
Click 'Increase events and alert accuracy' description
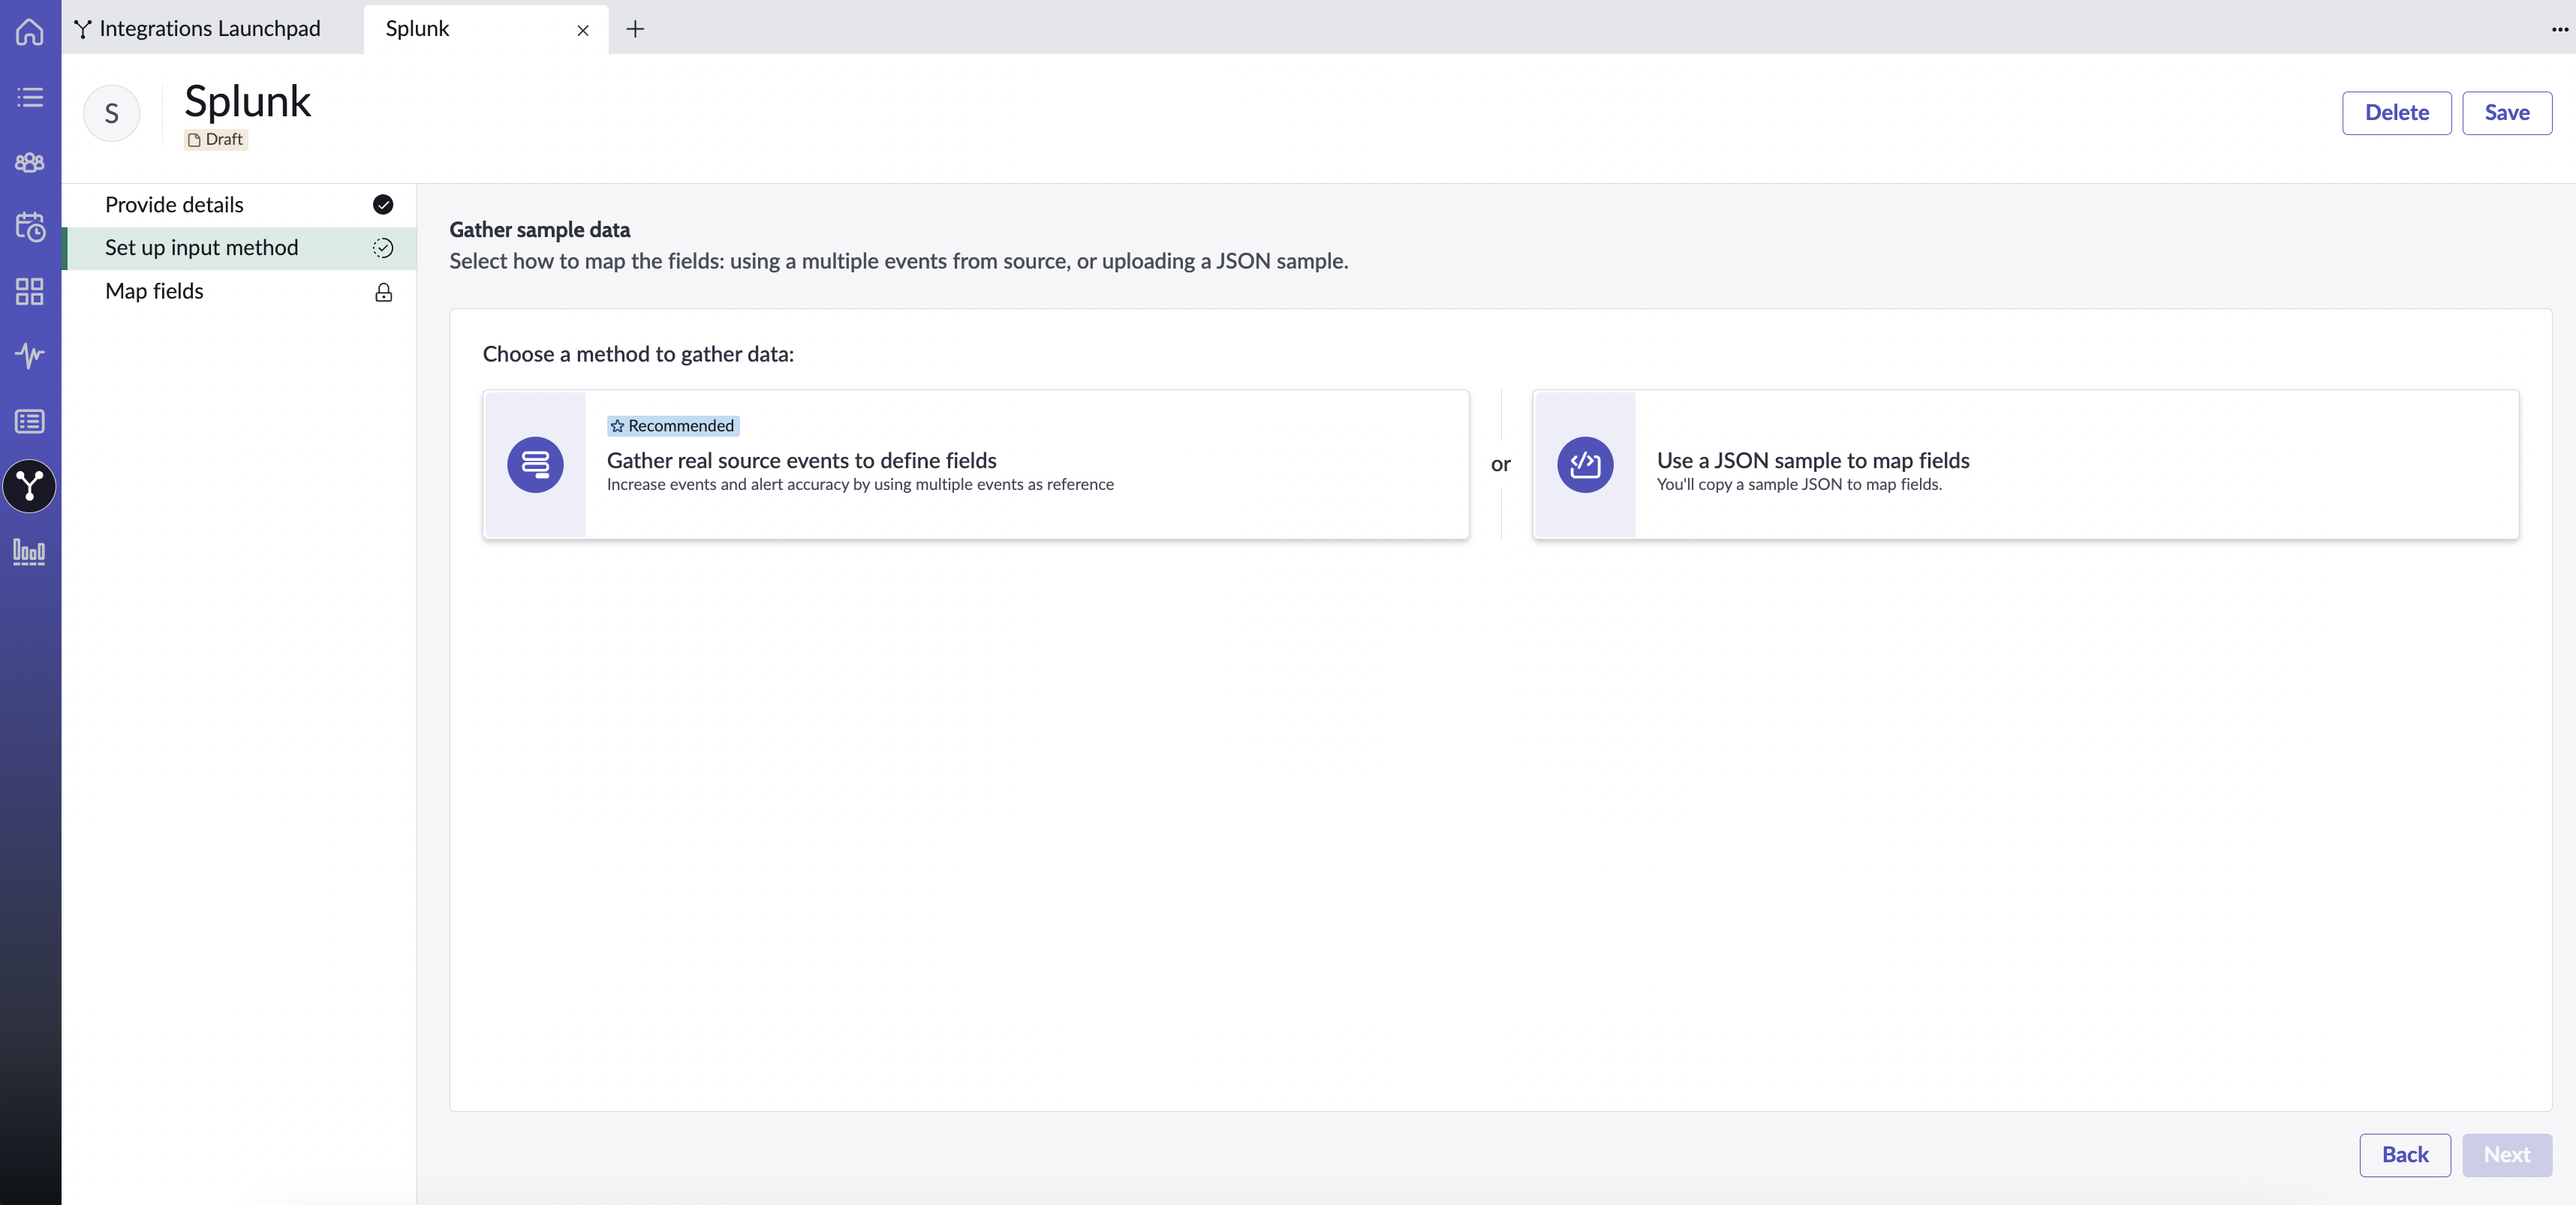pos(860,485)
